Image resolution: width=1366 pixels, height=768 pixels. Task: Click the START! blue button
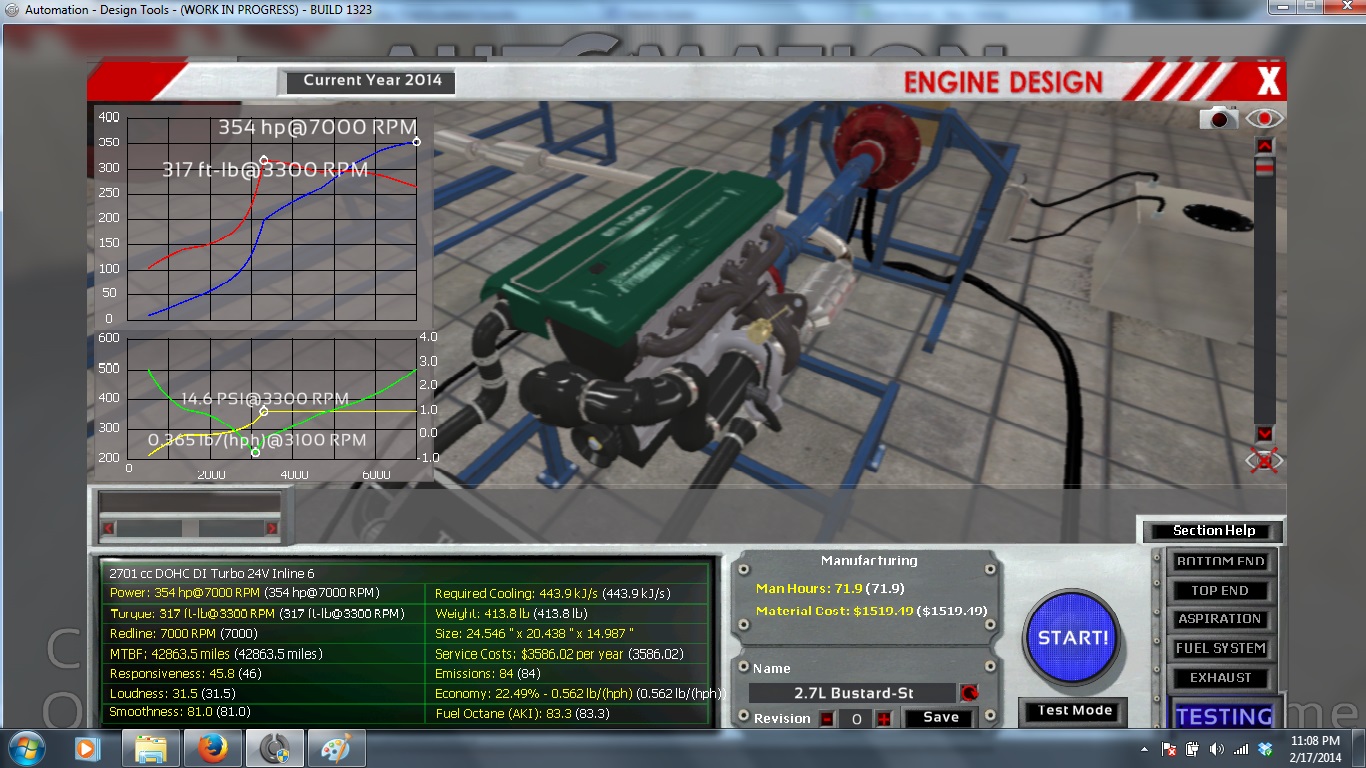[x=1072, y=637]
